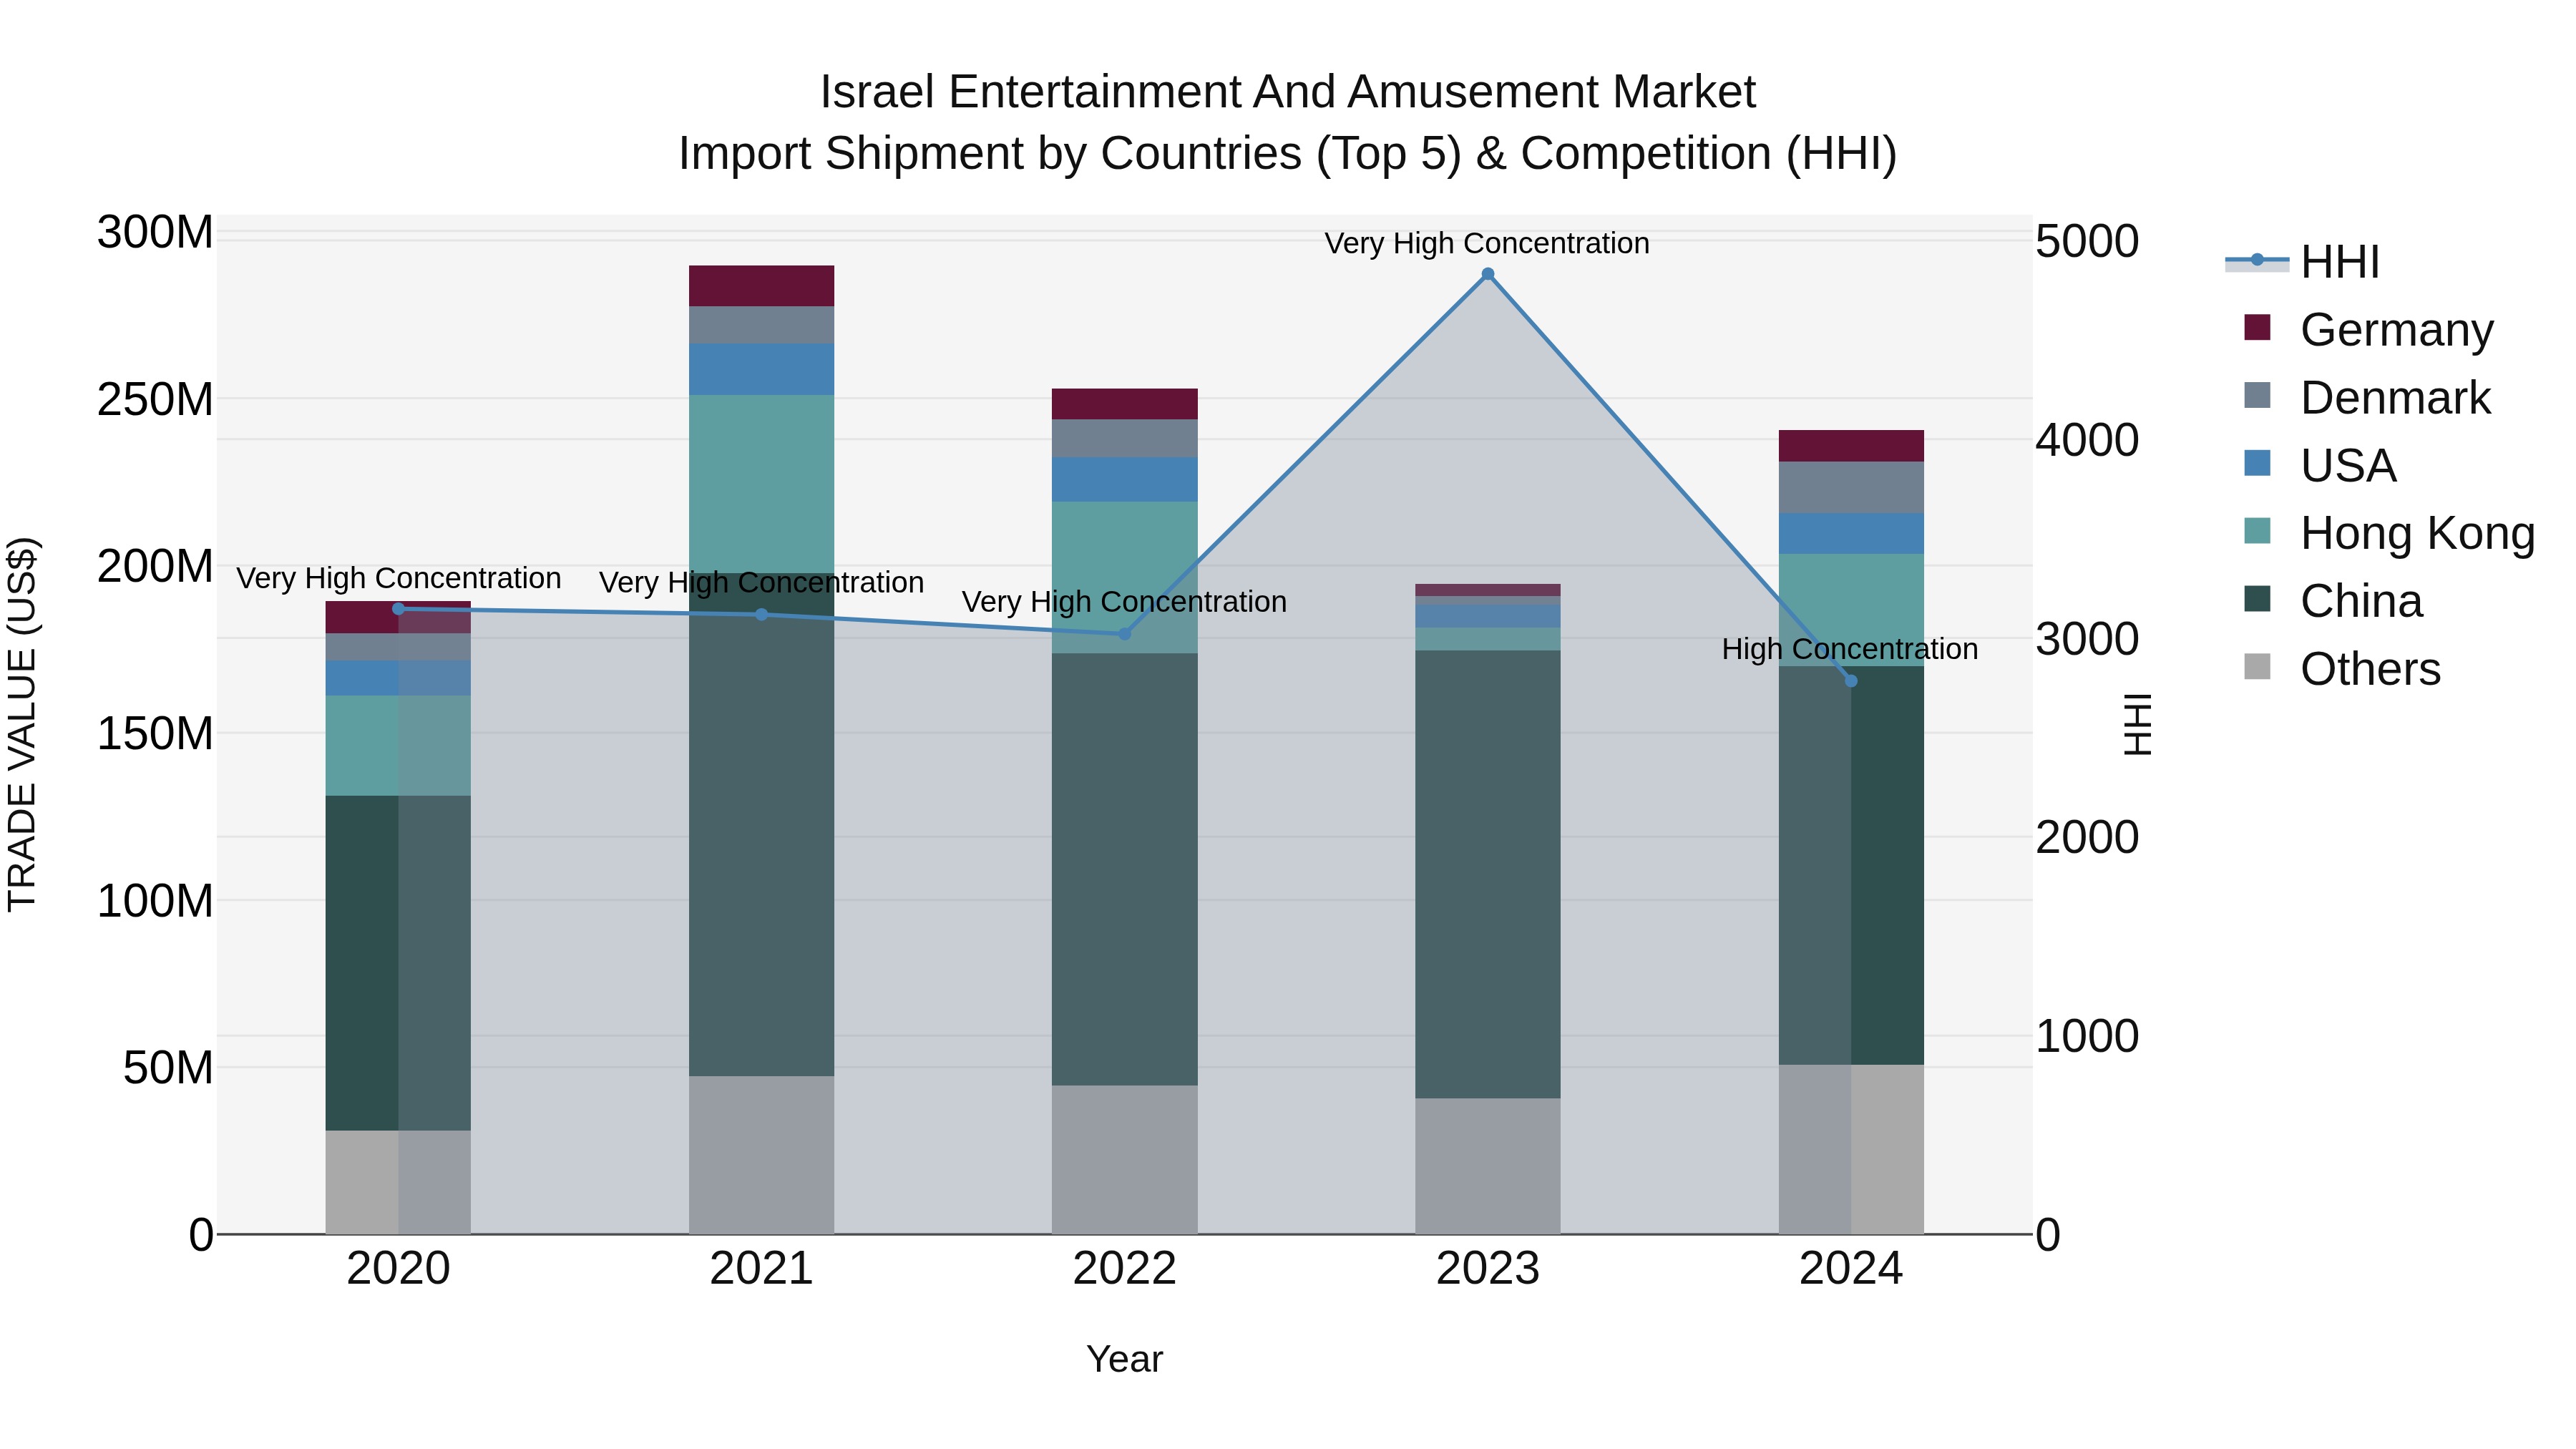Click the 2020 x-axis label
This screenshot has width=2576, height=1449.
(398, 1269)
